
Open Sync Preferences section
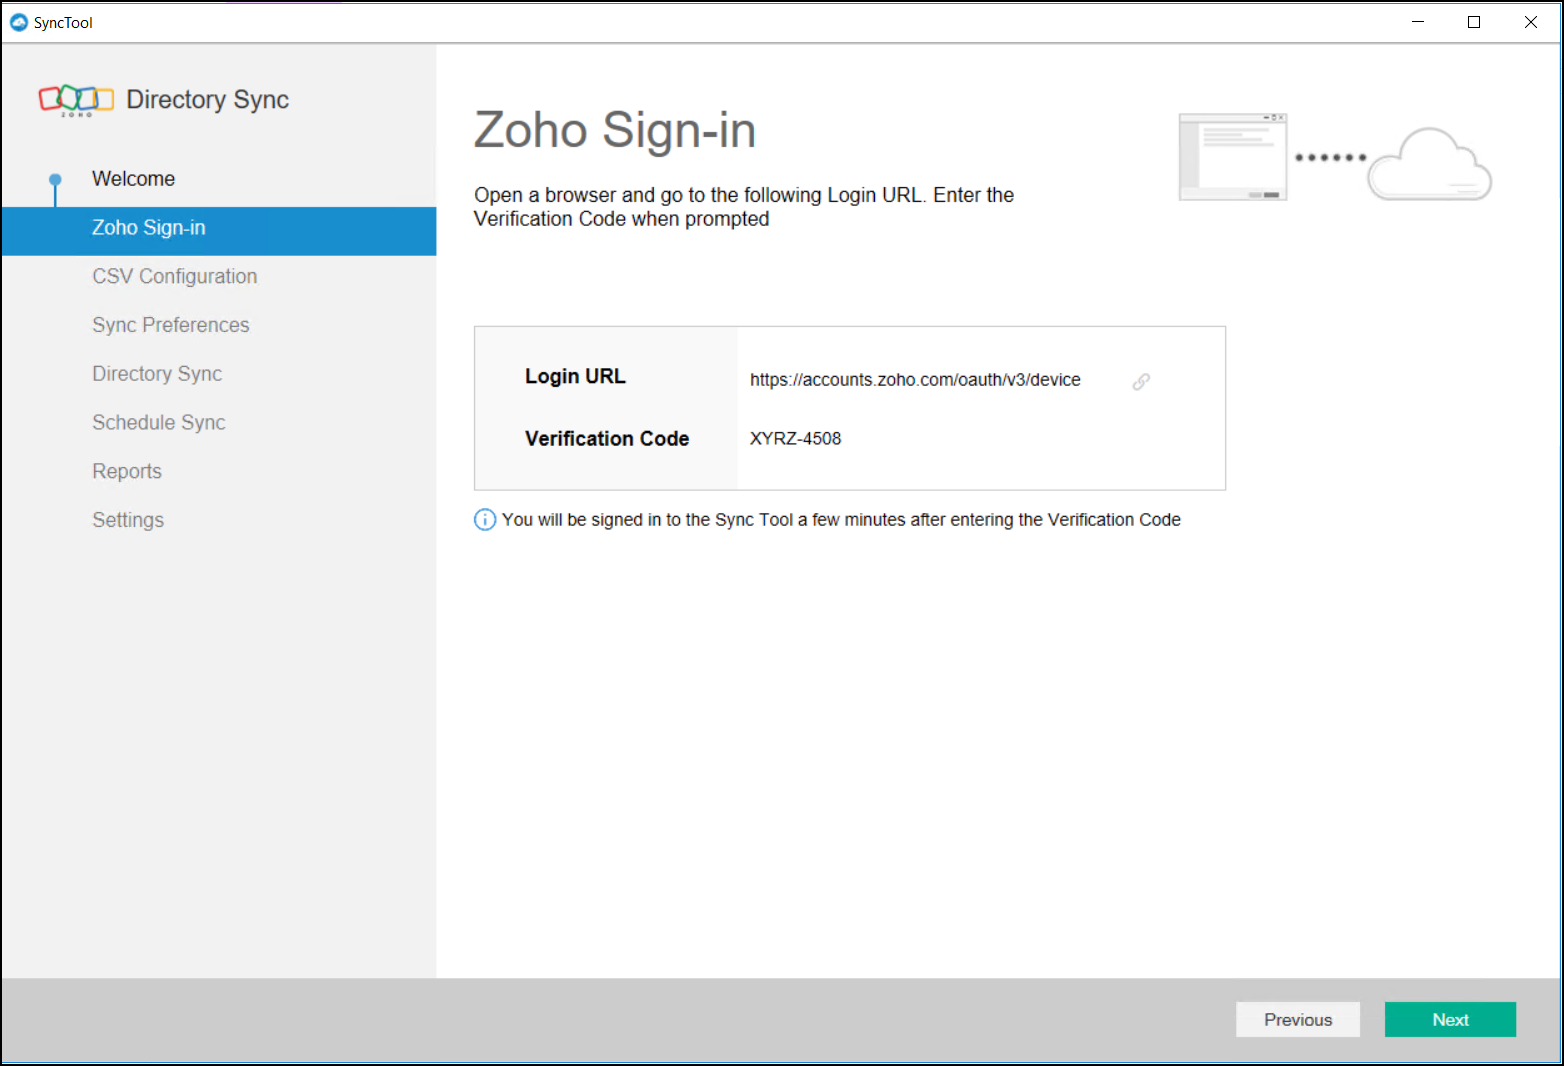click(171, 325)
